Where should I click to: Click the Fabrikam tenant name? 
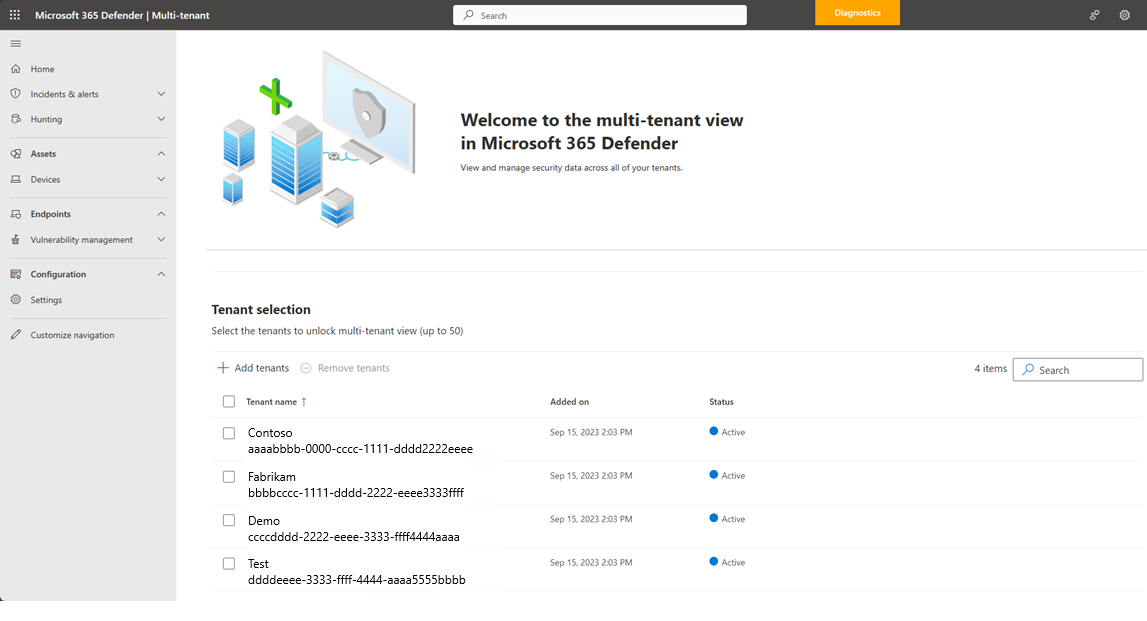pyautogui.click(x=272, y=477)
